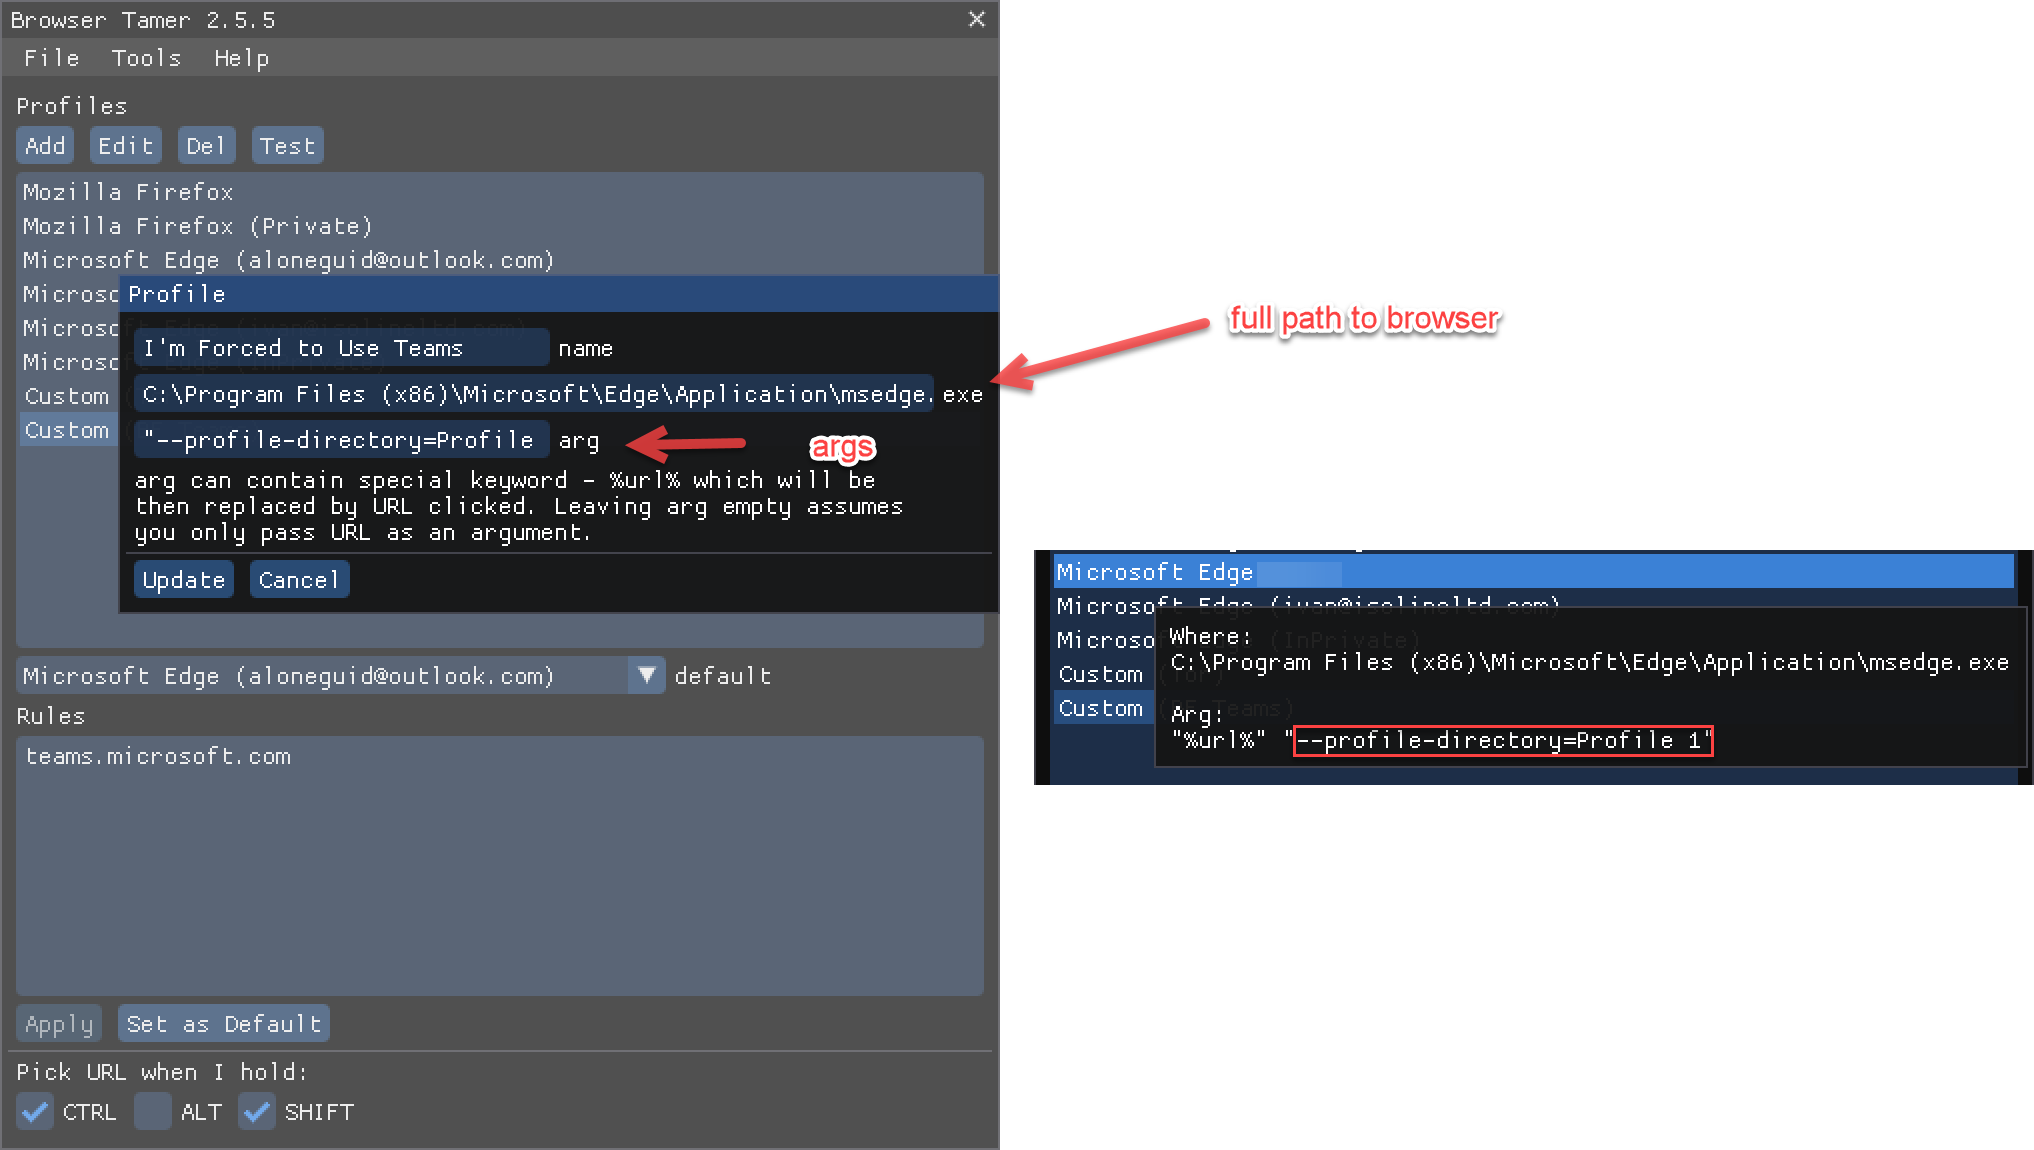Toggle the CTRL checkbox
This screenshot has height=1150, width=2034.
(x=35, y=1111)
